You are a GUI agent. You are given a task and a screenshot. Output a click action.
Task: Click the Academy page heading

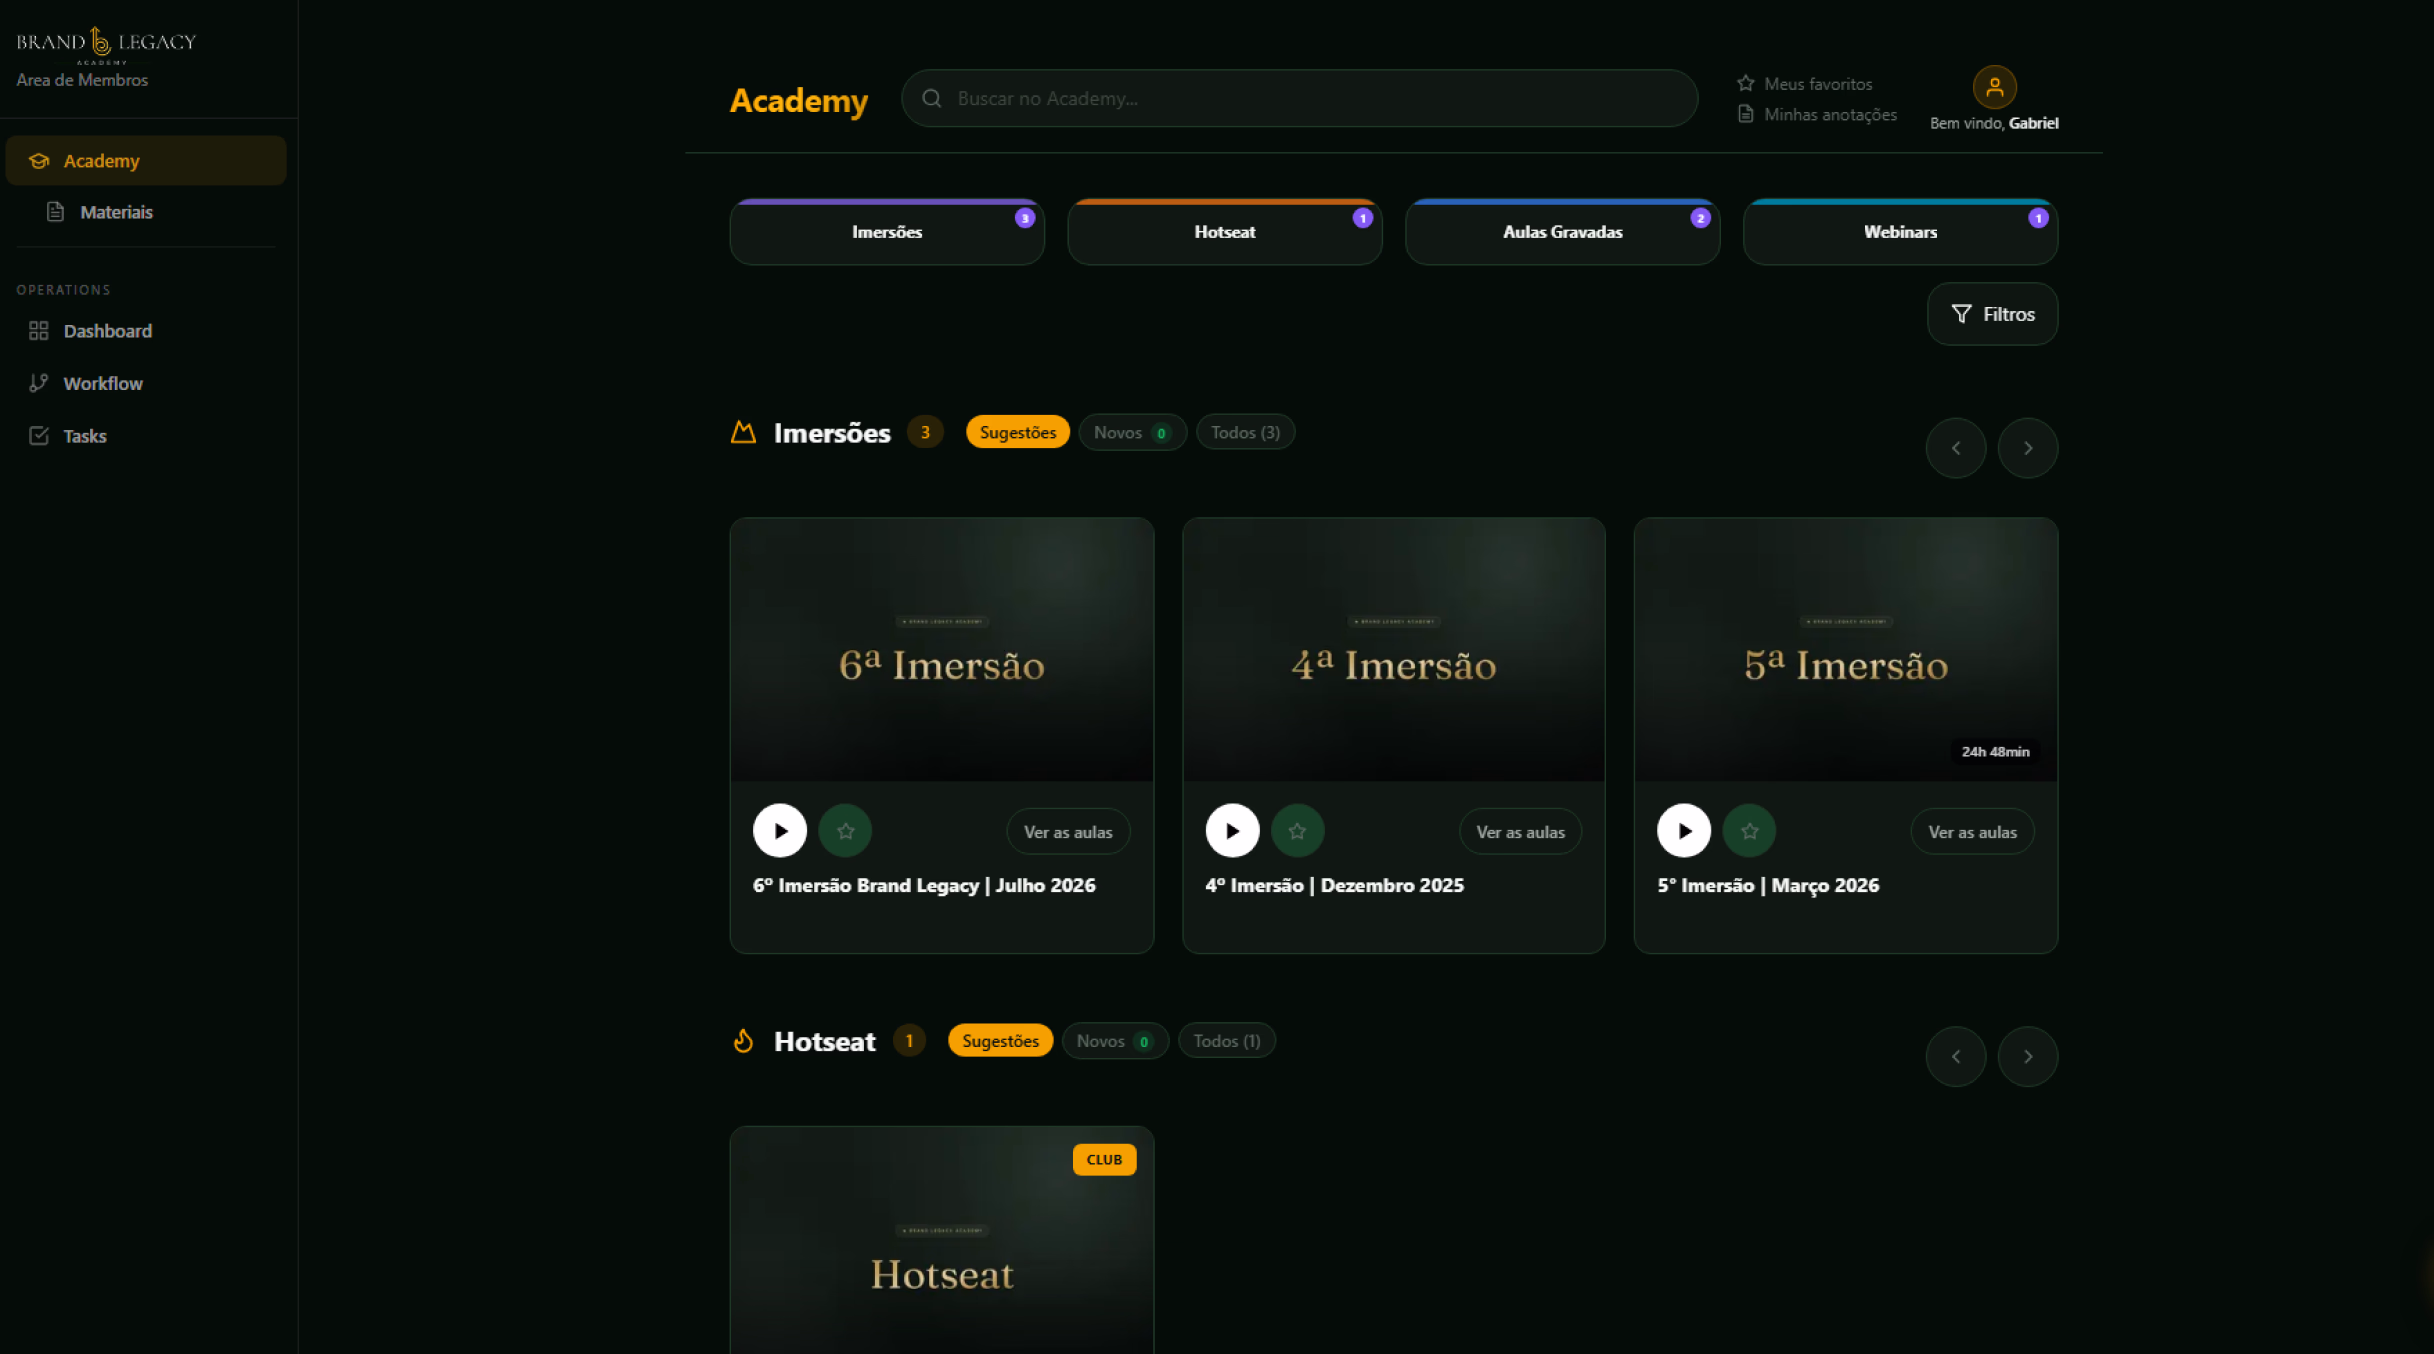pos(799,100)
